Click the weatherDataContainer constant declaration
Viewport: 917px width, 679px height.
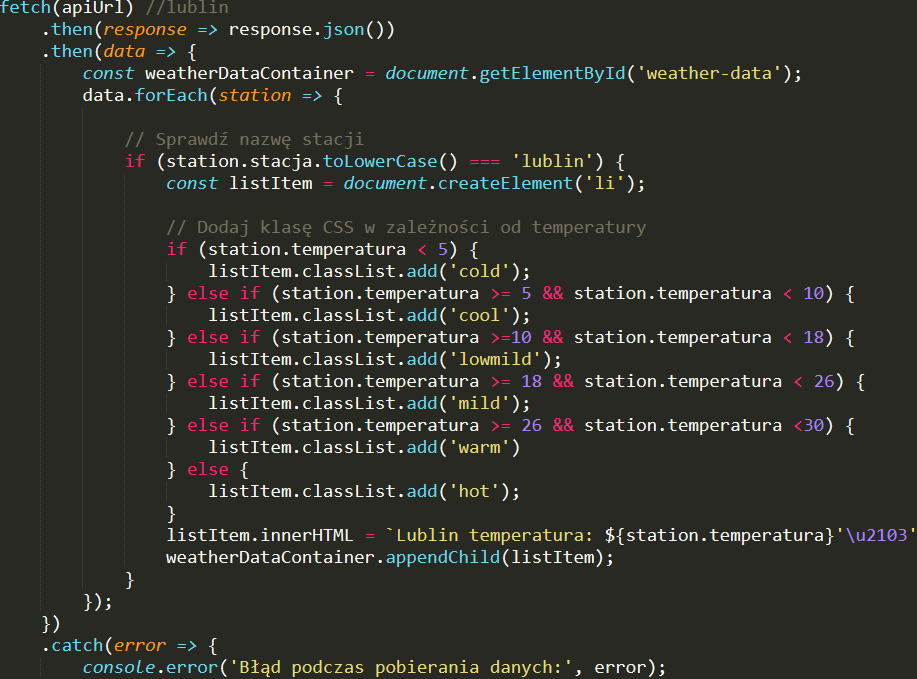tap(232, 73)
